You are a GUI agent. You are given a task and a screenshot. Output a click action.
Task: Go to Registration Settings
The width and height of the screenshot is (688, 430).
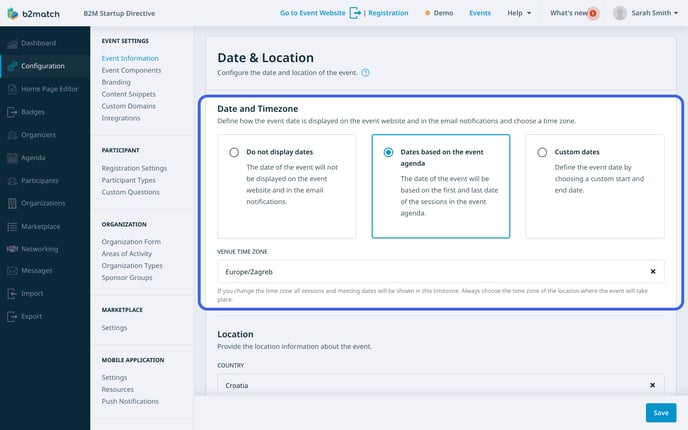[x=134, y=168]
